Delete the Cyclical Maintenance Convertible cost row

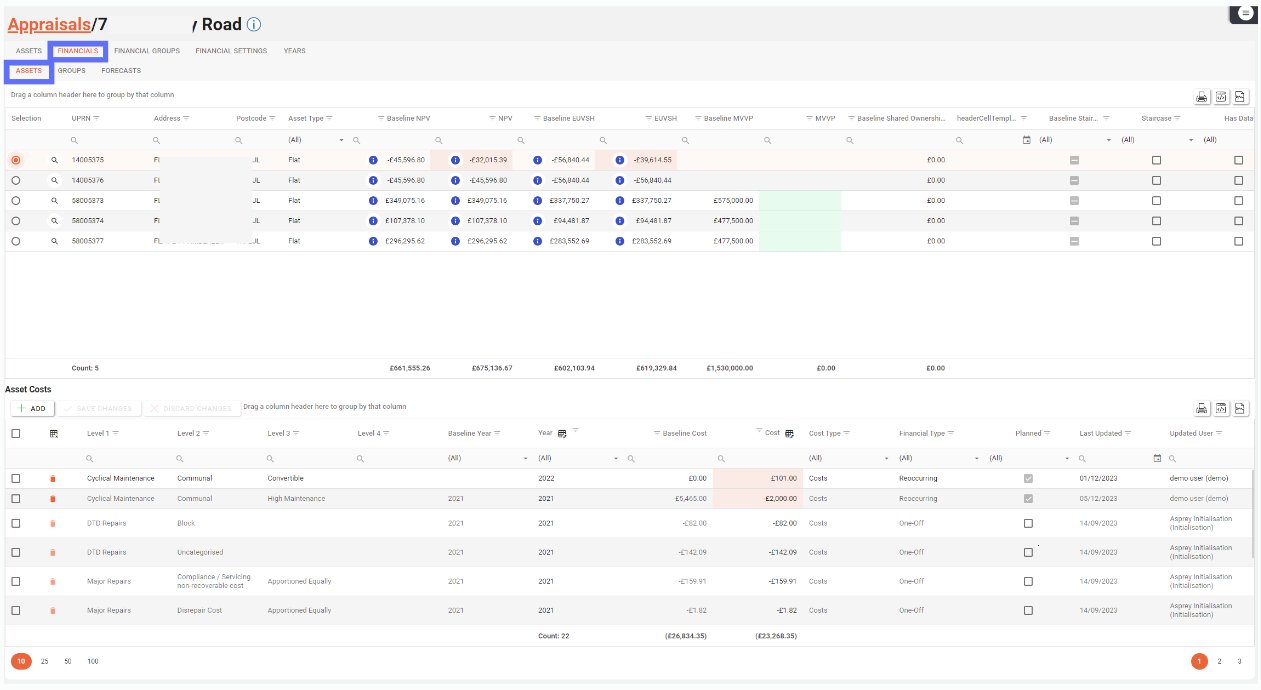tap(53, 479)
